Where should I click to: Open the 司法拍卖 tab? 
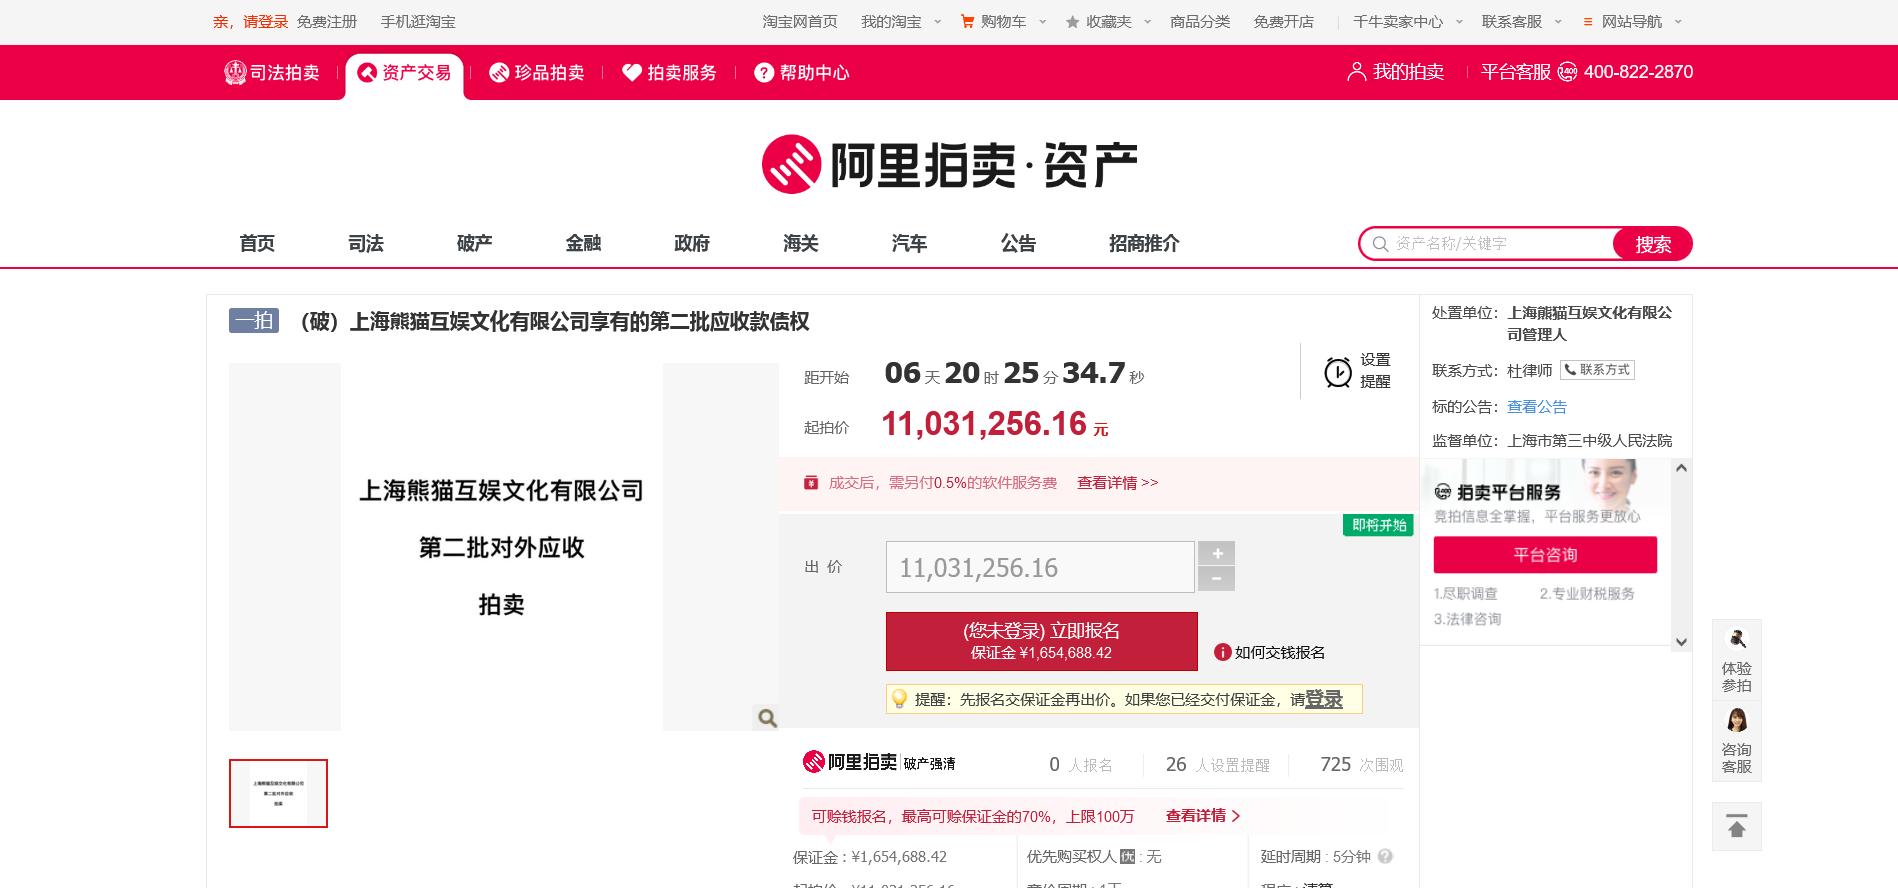(x=272, y=72)
